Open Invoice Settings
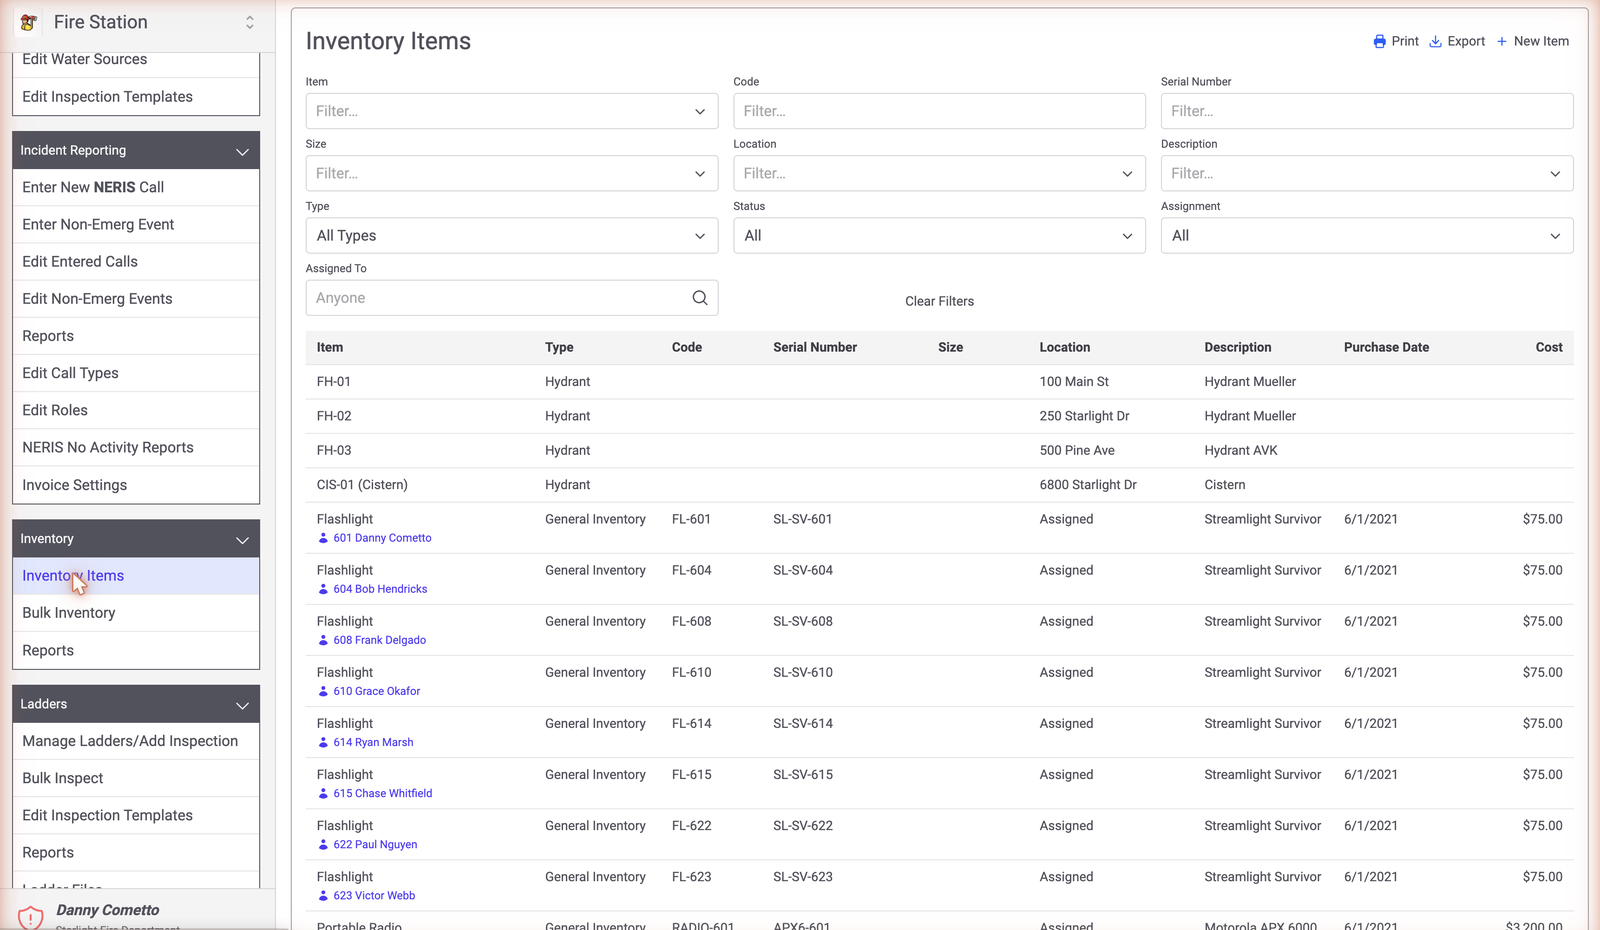 click(x=136, y=485)
